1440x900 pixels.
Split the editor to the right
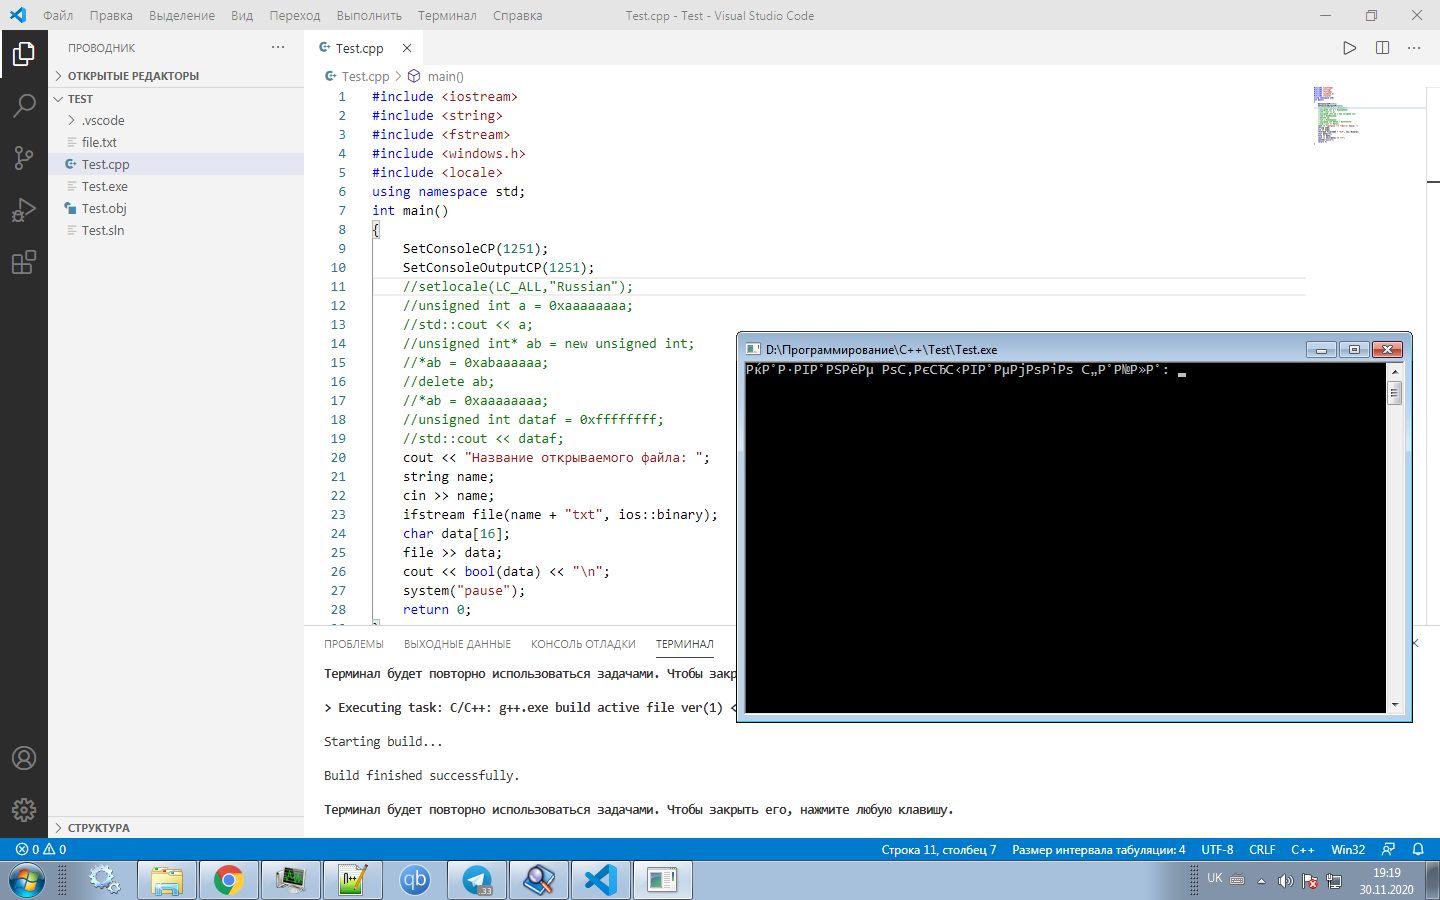coord(1382,48)
